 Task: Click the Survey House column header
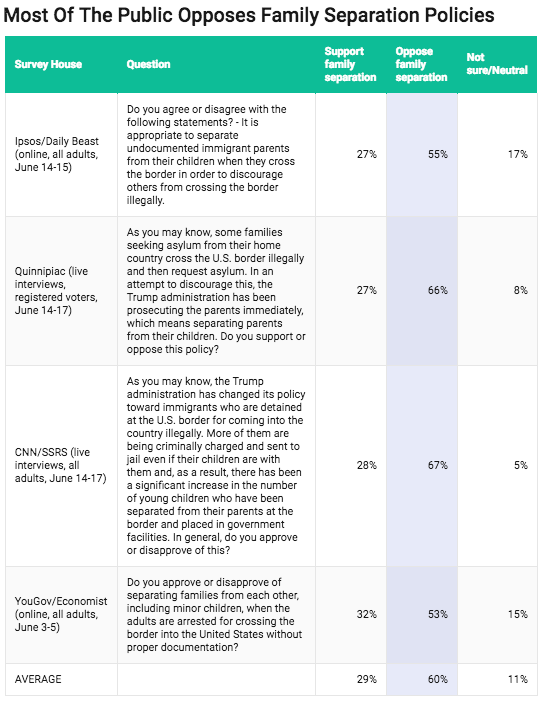pyautogui.click(x=48, y=64)
